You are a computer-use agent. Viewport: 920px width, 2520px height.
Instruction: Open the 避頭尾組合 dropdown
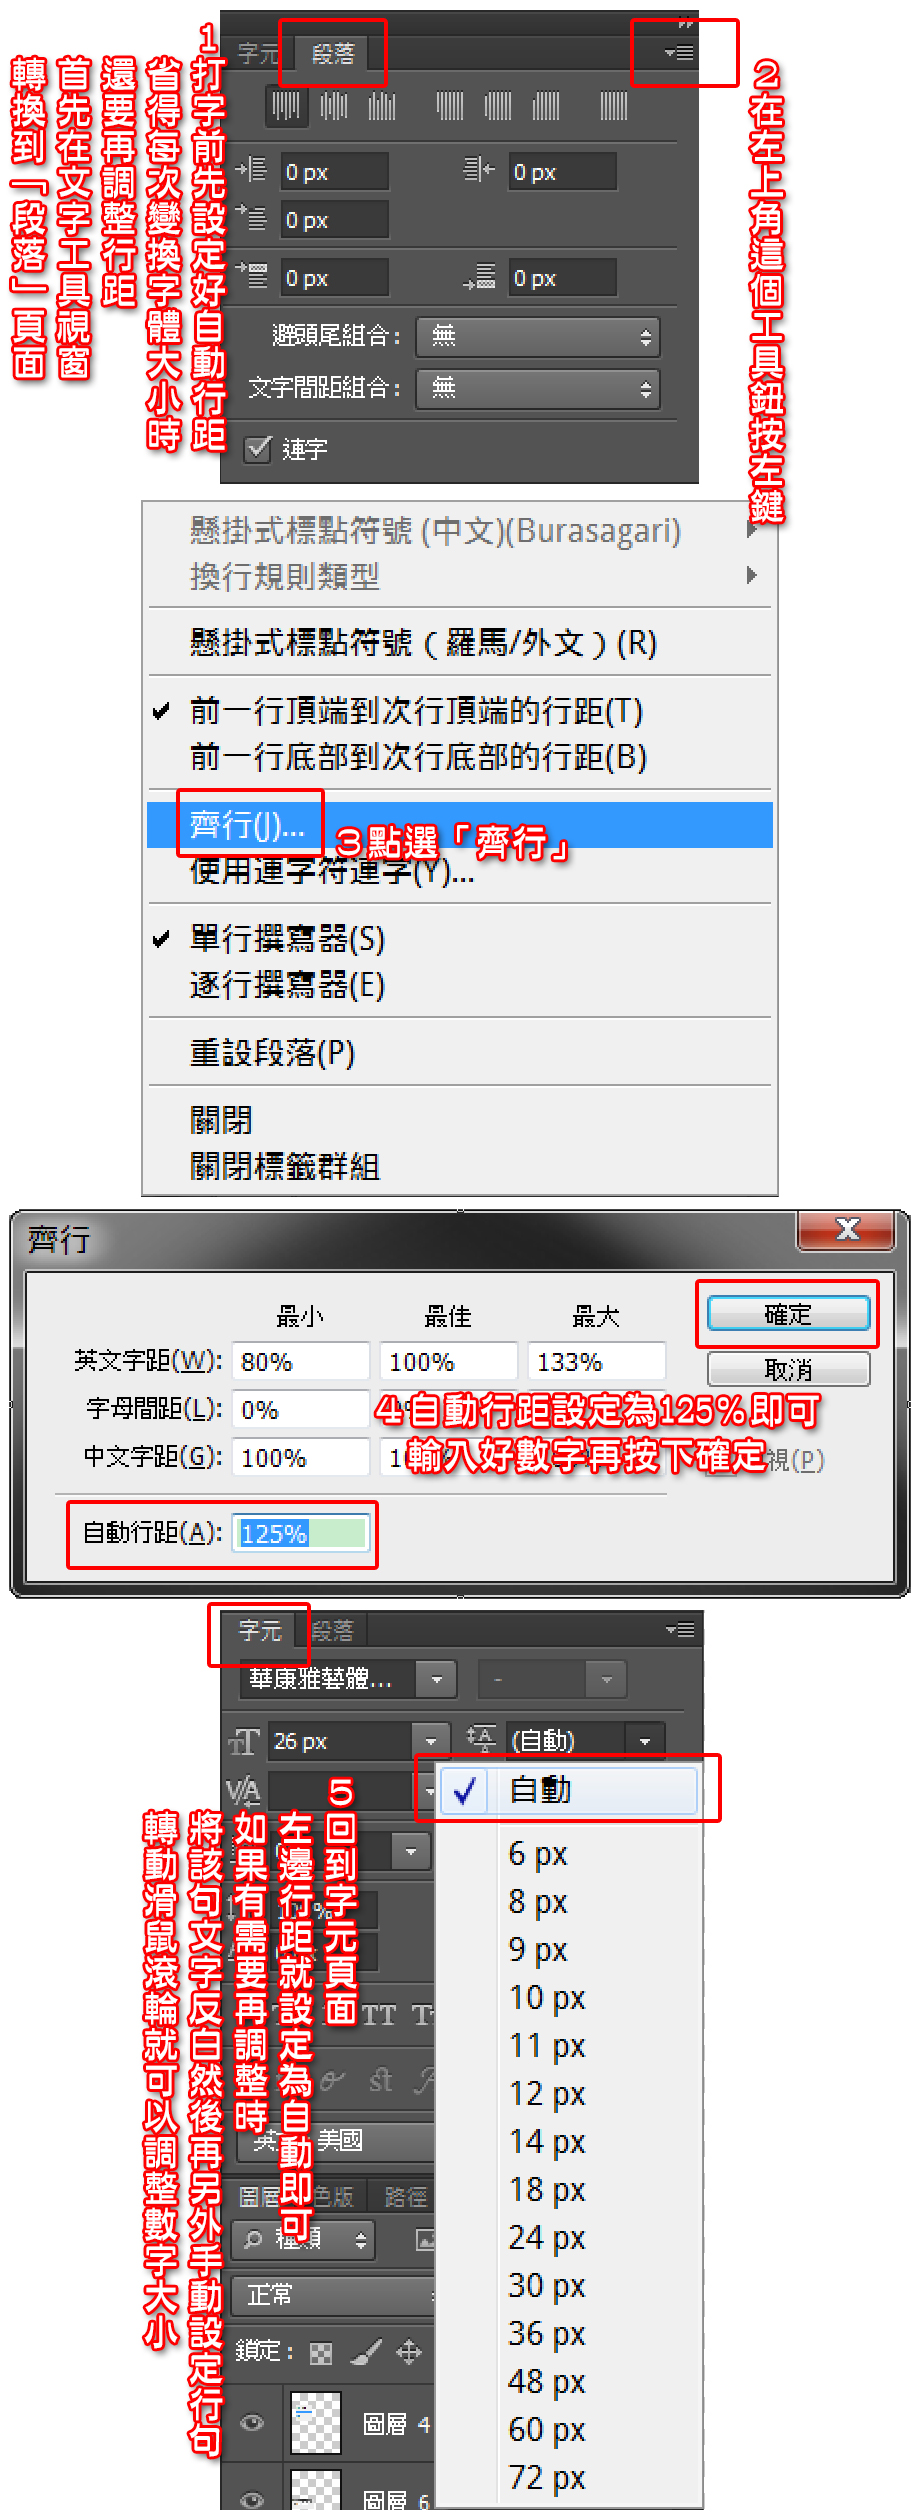click(538, 337)
